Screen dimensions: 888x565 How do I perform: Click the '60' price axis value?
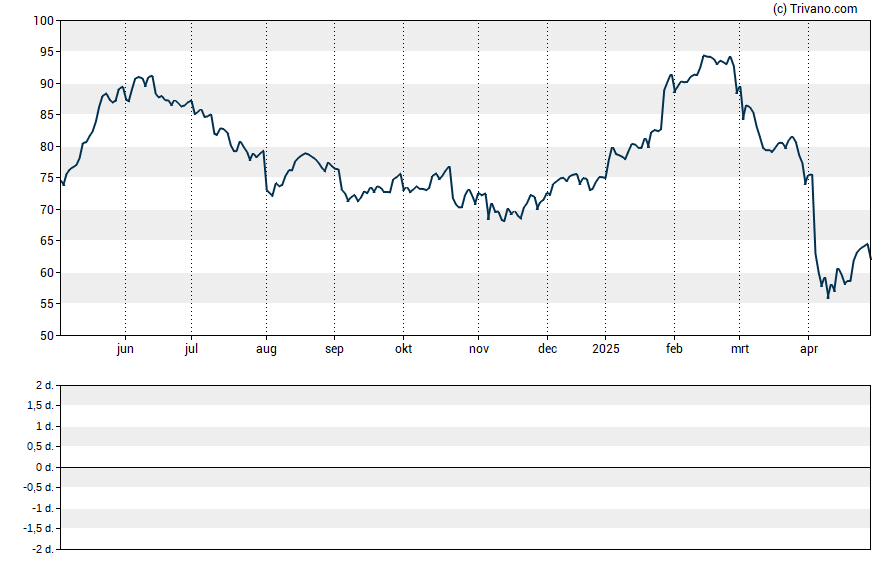(47, 272)
